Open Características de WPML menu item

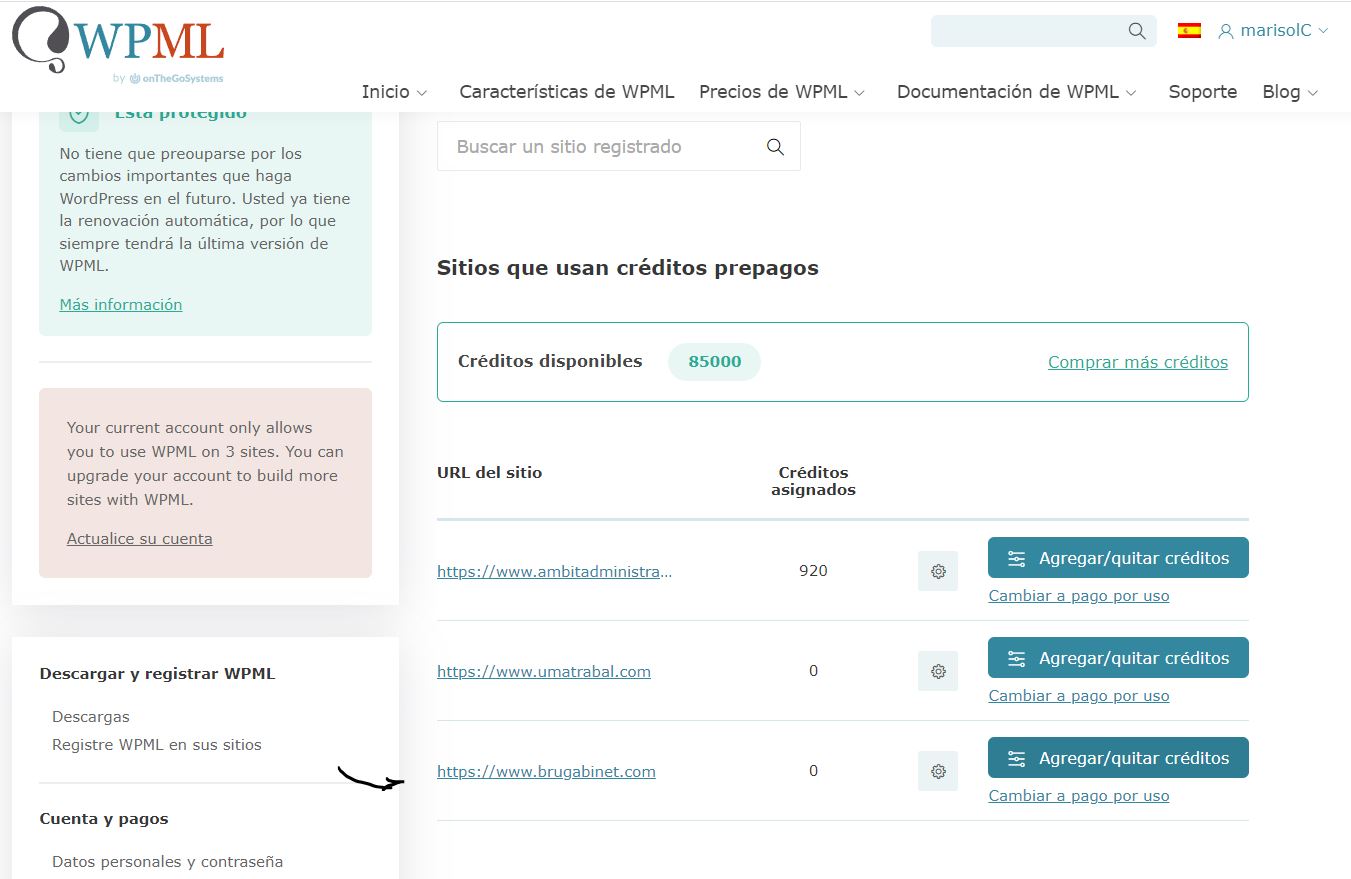click(567, 92)
